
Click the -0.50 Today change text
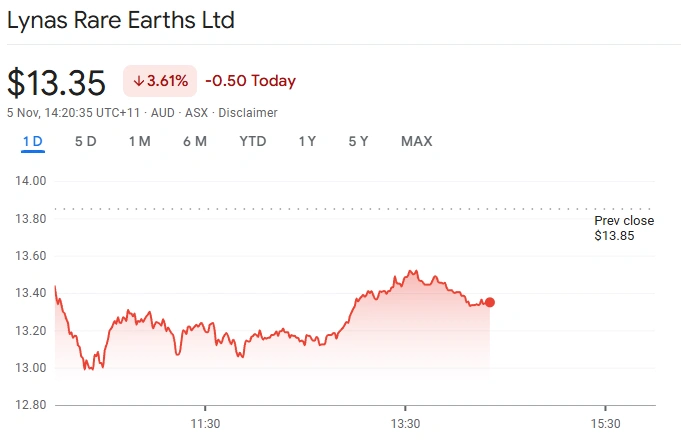click(x=250, y=81)
